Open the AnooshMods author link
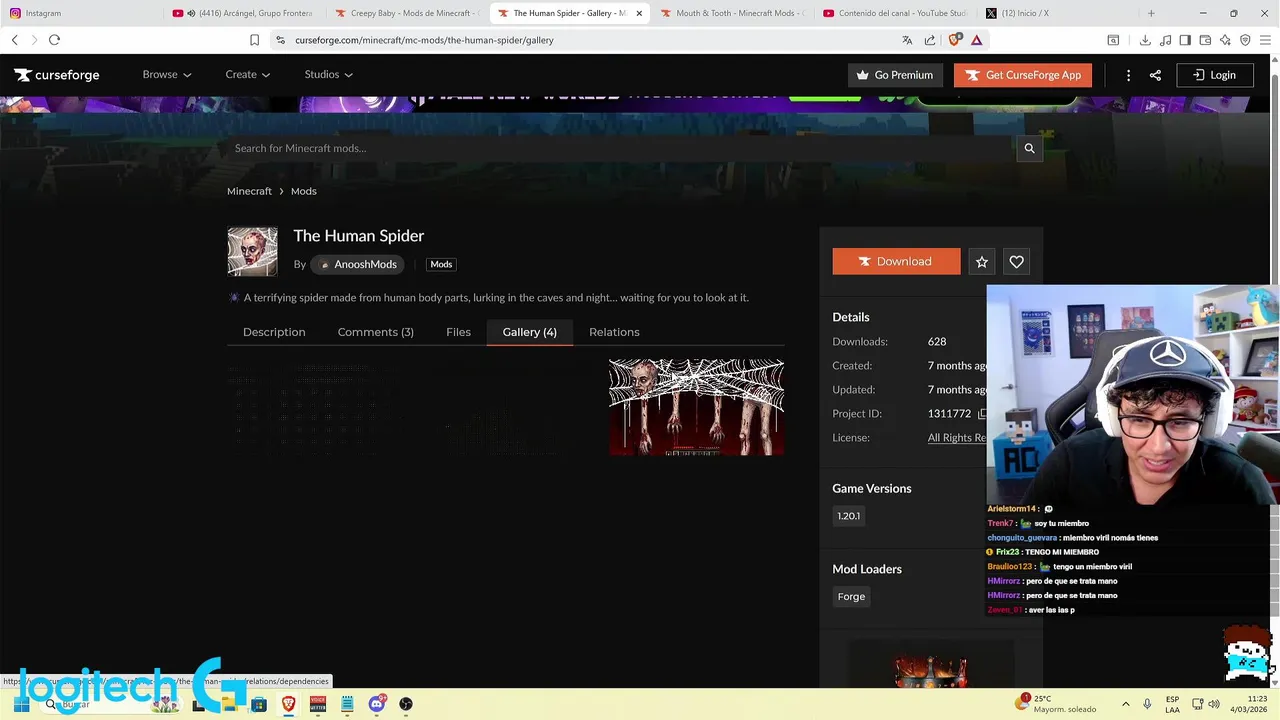The image size is (1280, 720). [x=358, y=264]
